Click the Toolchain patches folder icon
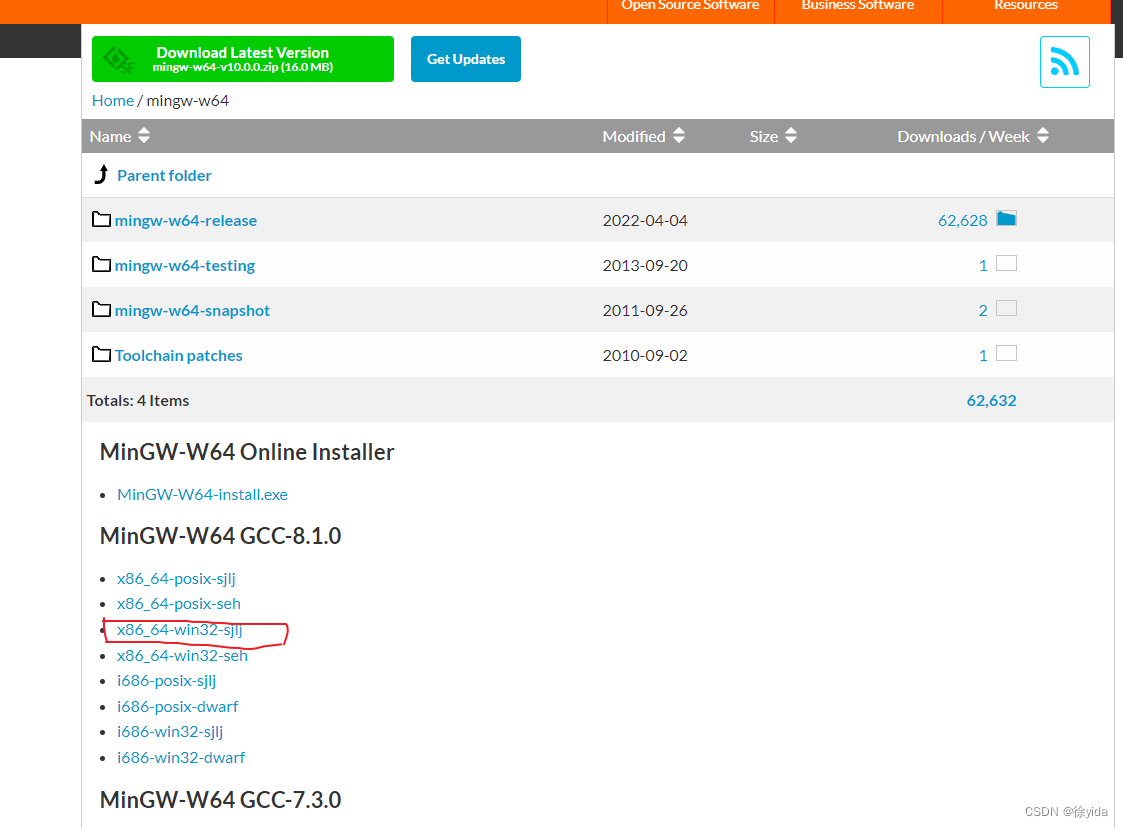This screenshot has width=1123, height=828. click(x=102, y=355)
